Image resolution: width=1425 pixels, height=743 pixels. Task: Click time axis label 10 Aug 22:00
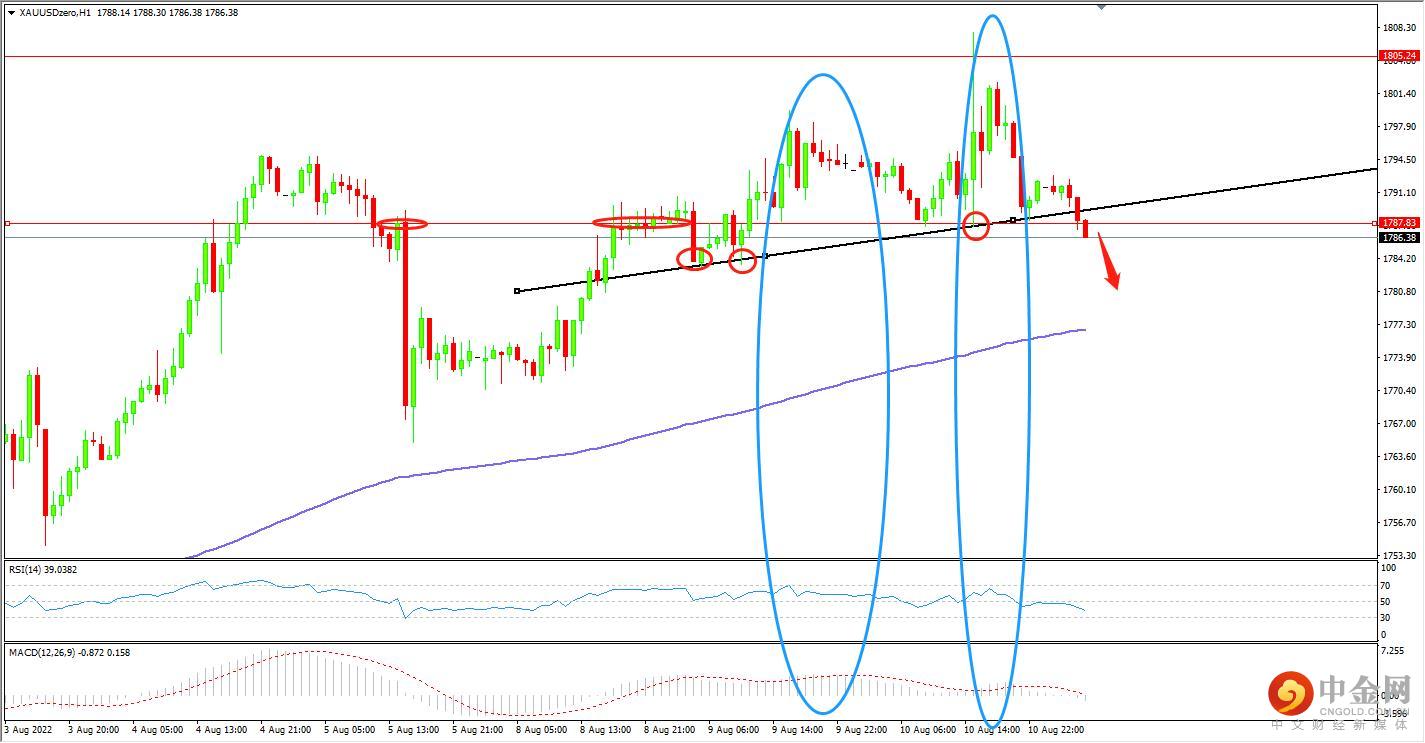[x=1054, y=730]
